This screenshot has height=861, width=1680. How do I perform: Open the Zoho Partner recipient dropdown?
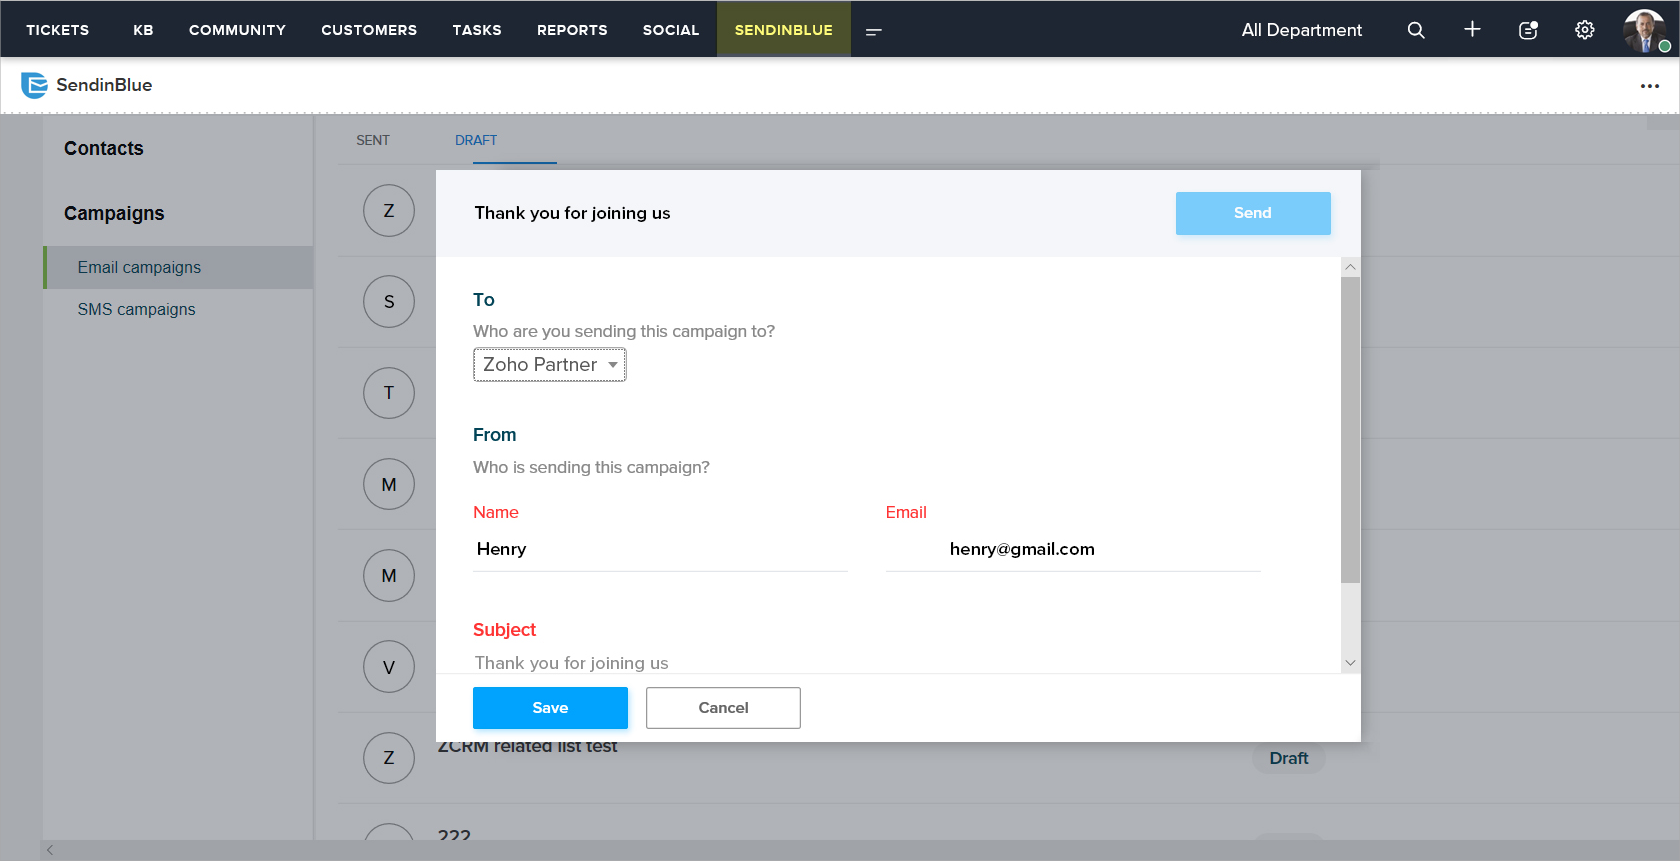point(550,365)
